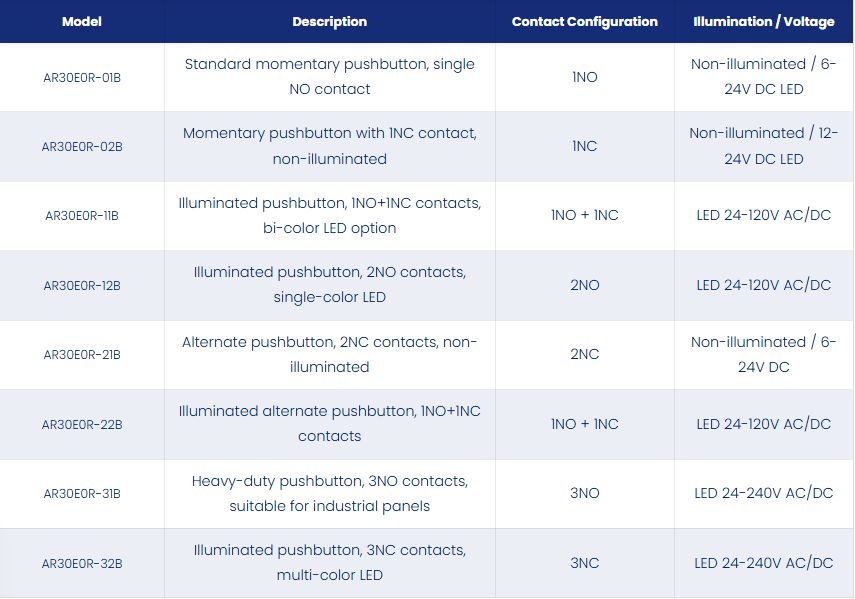855x599 pixels.
Task: Choose the AR30E0R-12B model cell
Action: click(82, 286)
